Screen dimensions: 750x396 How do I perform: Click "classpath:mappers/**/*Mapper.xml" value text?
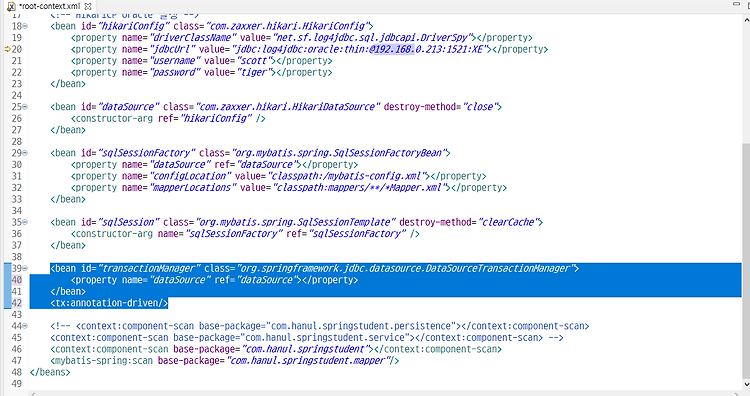(x=359, y=187)
